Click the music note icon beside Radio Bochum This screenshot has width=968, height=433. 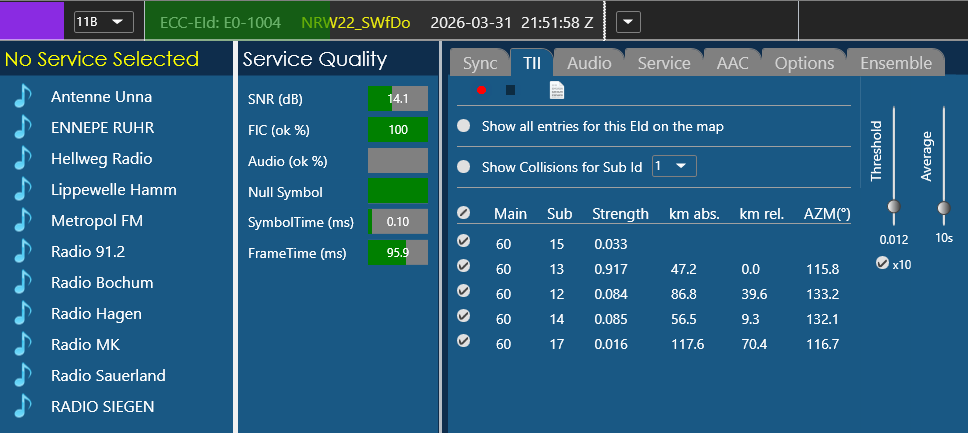[x=23, y=283]
